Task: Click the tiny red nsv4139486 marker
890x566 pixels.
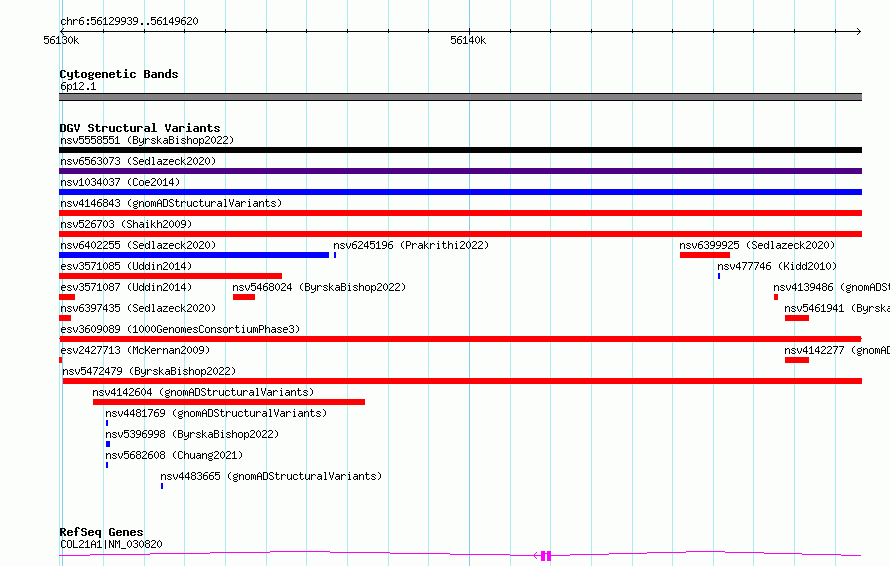Action: [776, 297]
